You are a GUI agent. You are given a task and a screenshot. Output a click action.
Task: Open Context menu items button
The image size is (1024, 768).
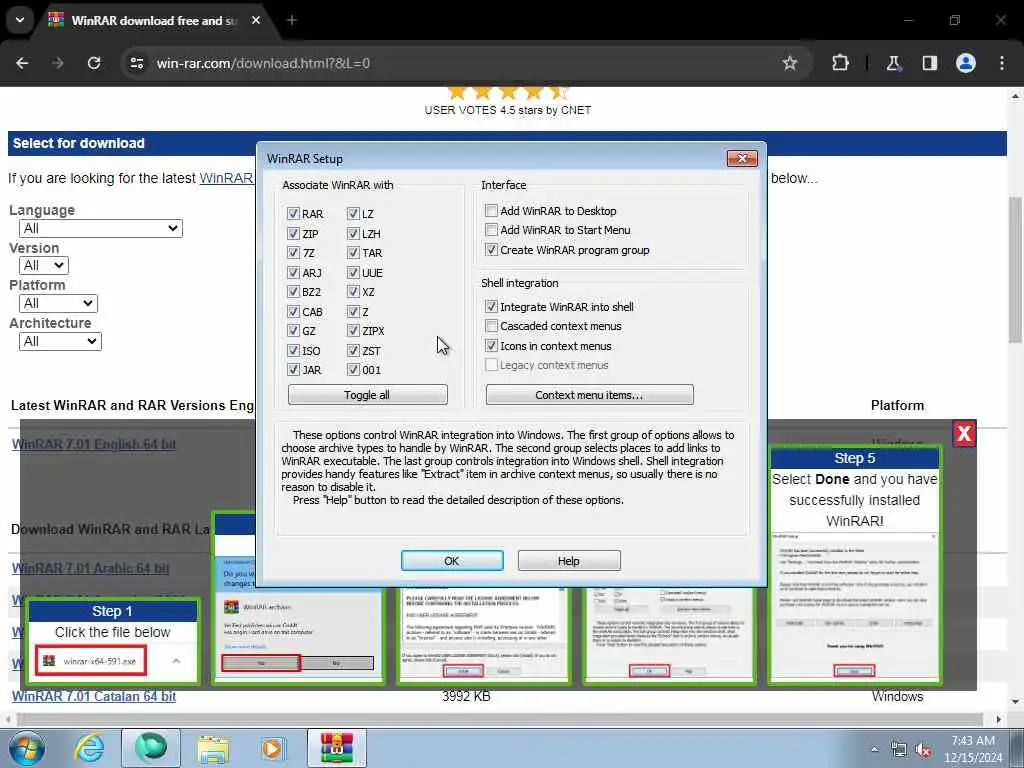(x=589, y=394)
